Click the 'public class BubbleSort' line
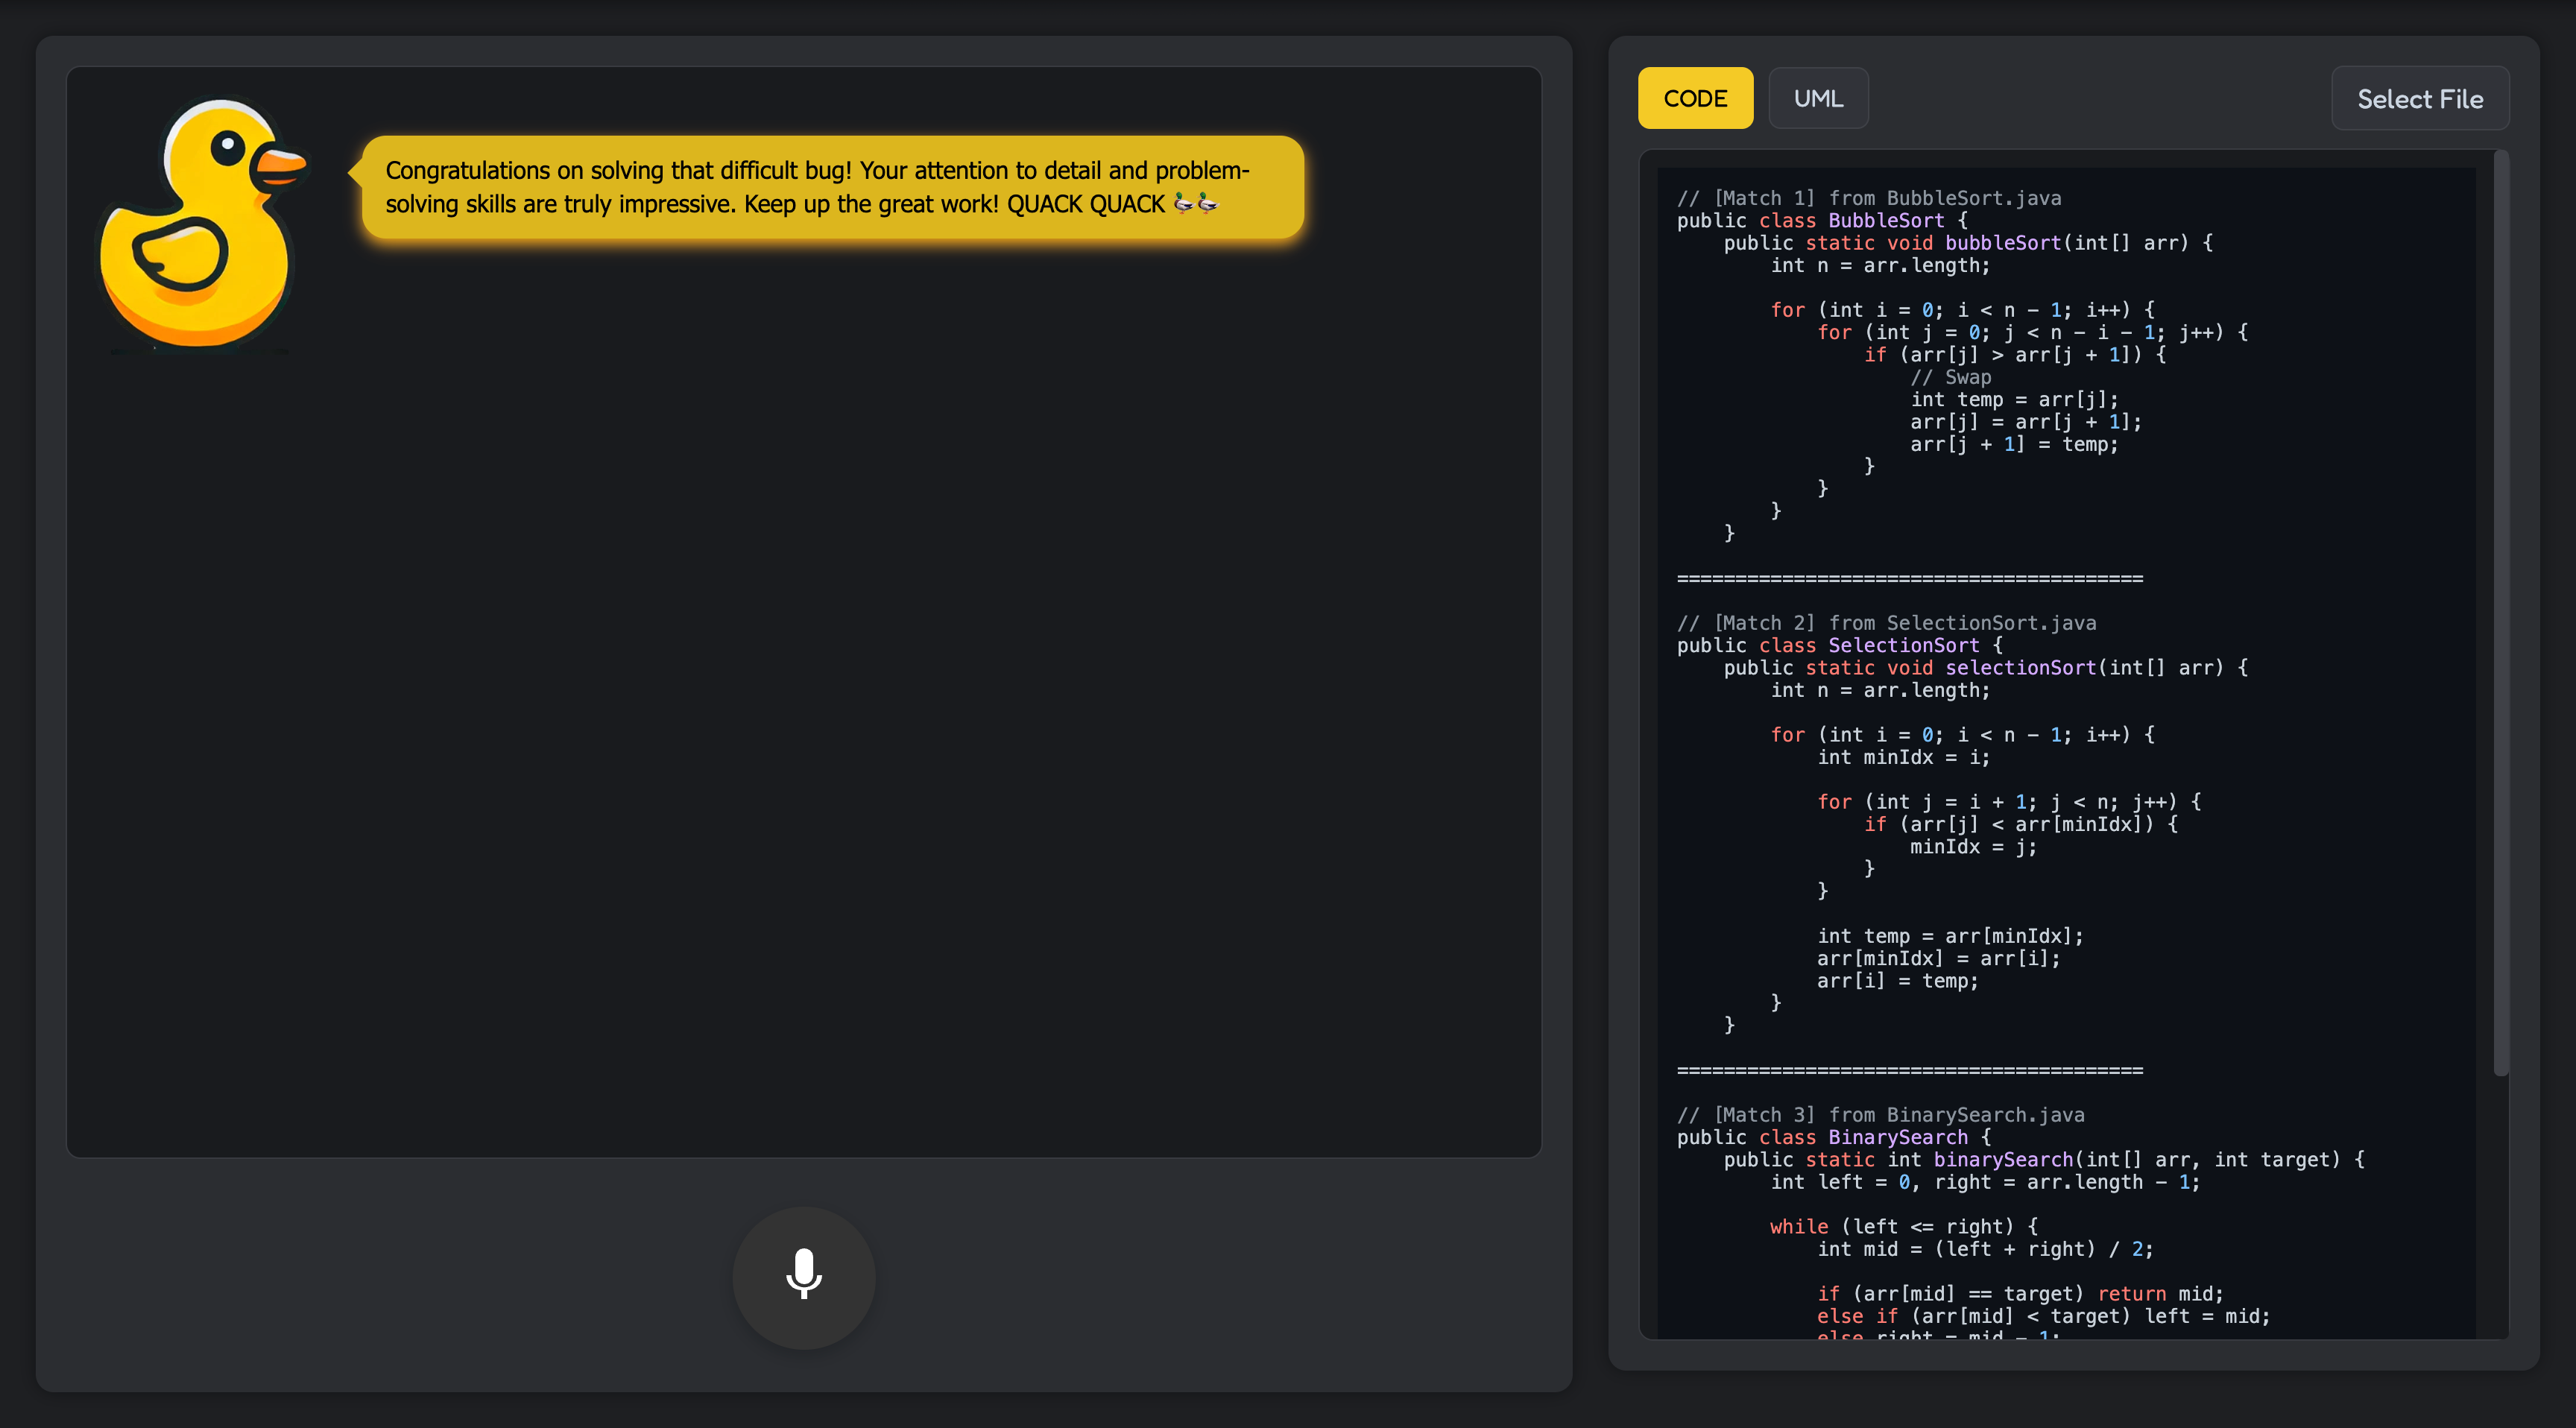2576x1428 pixels. coord(1820,221)
